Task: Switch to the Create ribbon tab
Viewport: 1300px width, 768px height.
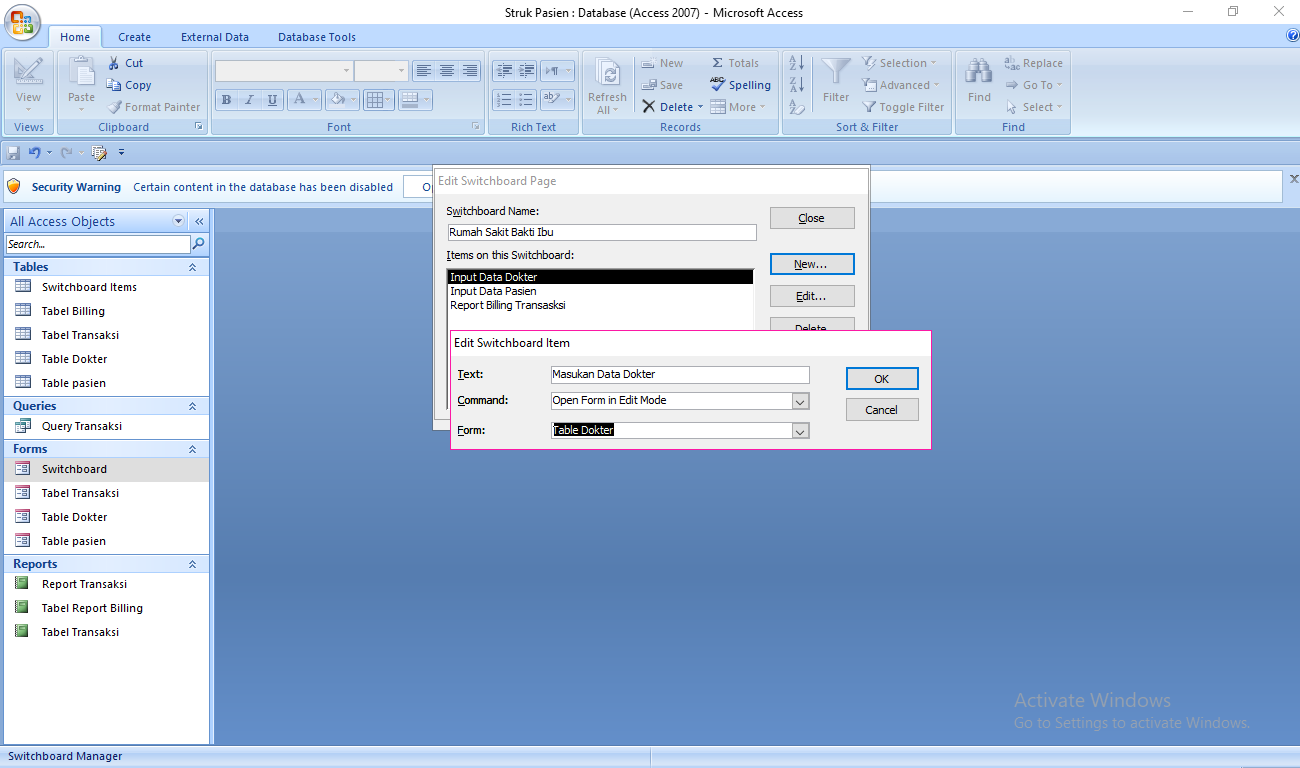Action: 134,37
